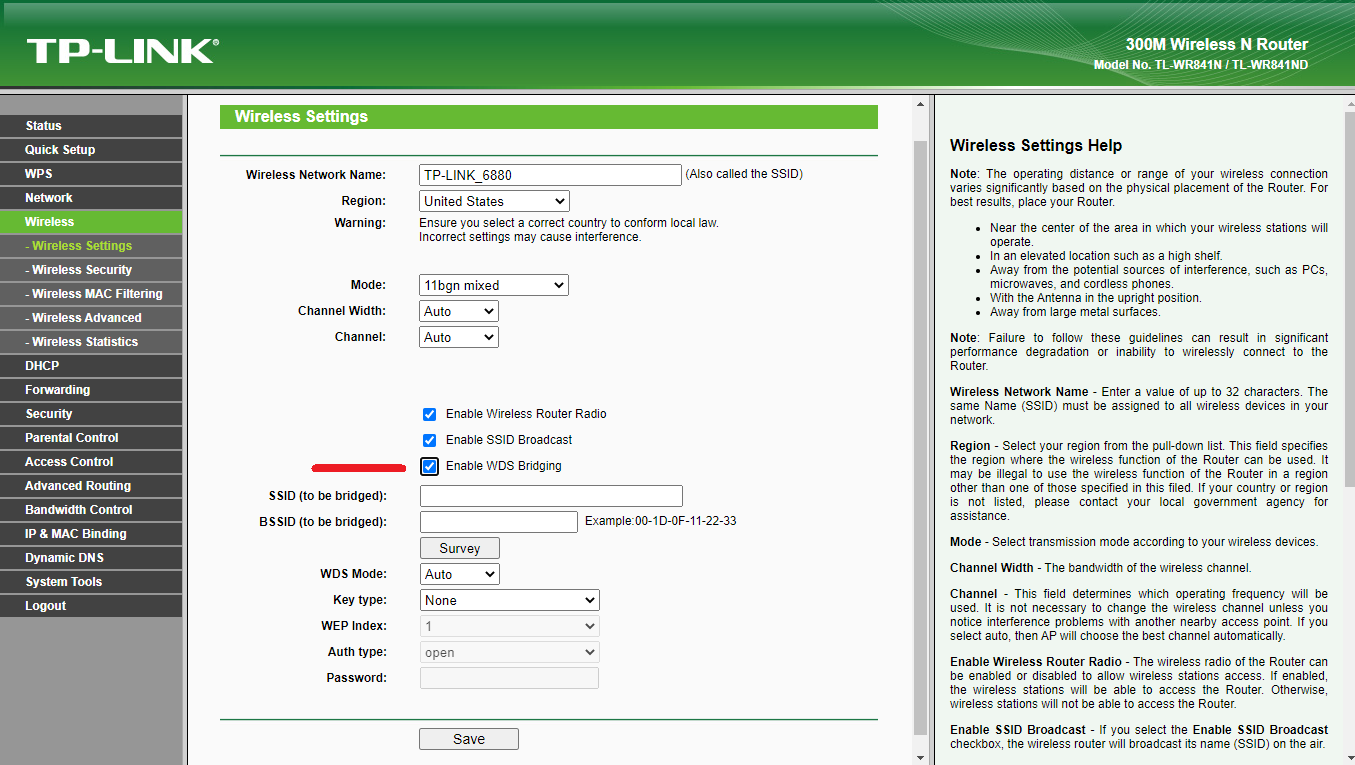Screen dimensions: 1355x765
Task: Expand the Channel Width dropdown
Action: coord(459,311)
